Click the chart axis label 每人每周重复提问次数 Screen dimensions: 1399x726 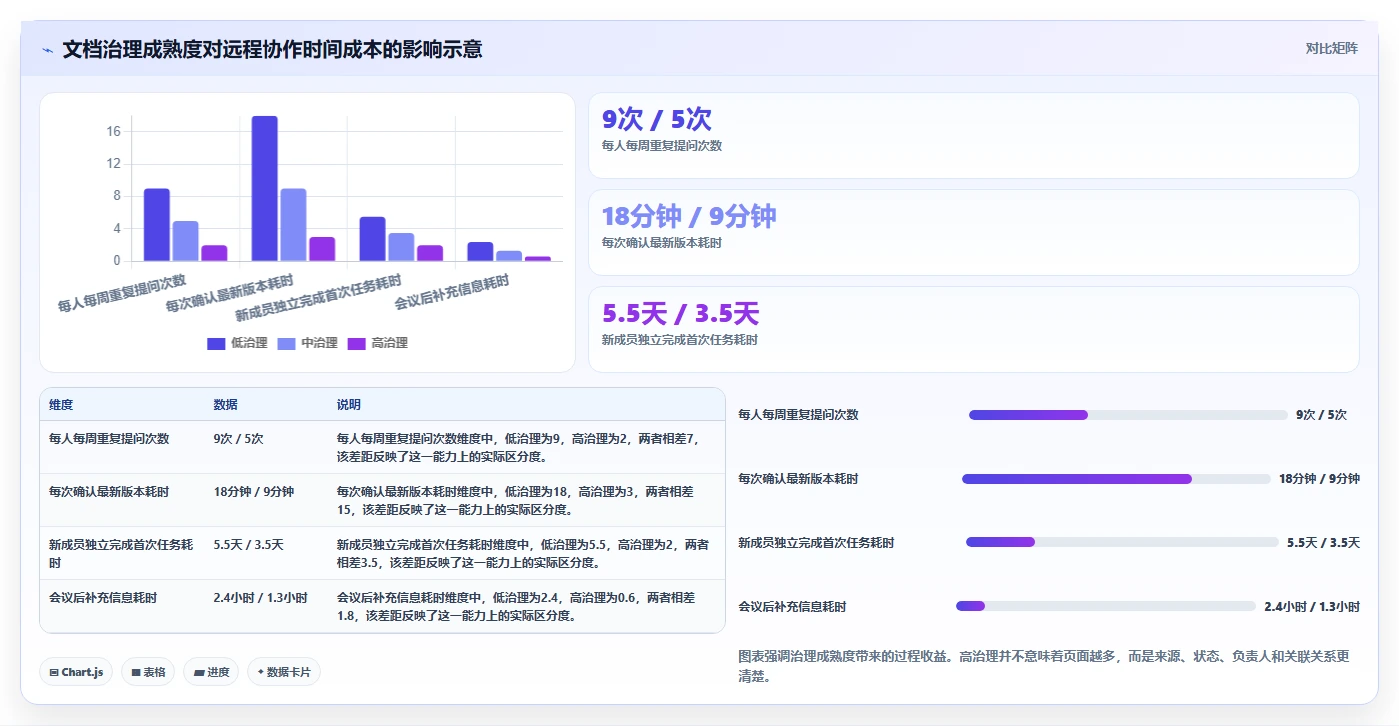[x=121, y=293]
